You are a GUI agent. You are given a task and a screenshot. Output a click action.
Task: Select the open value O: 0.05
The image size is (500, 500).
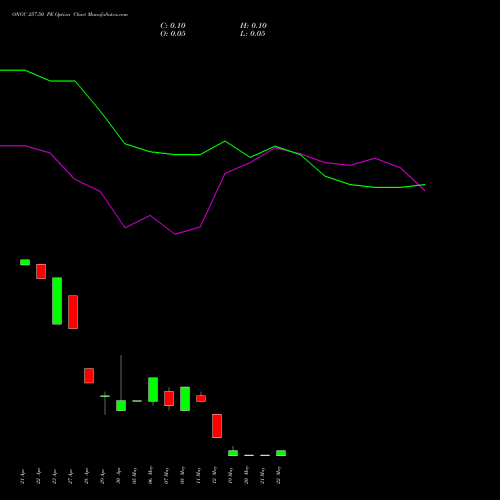click(173, 34)
